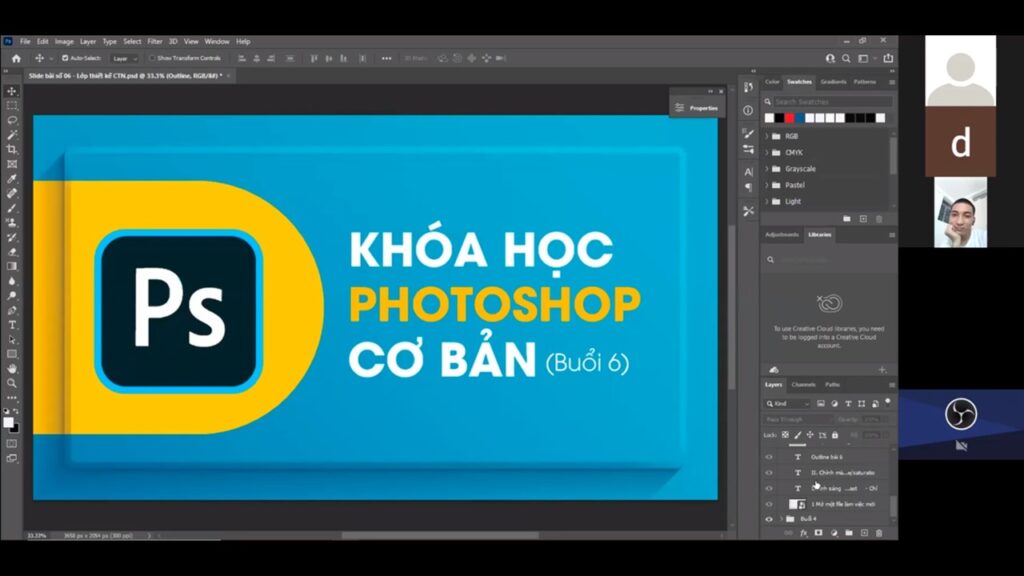1024x576 pixels.
Task: Open the Window menu
Action: pos(217,41)
